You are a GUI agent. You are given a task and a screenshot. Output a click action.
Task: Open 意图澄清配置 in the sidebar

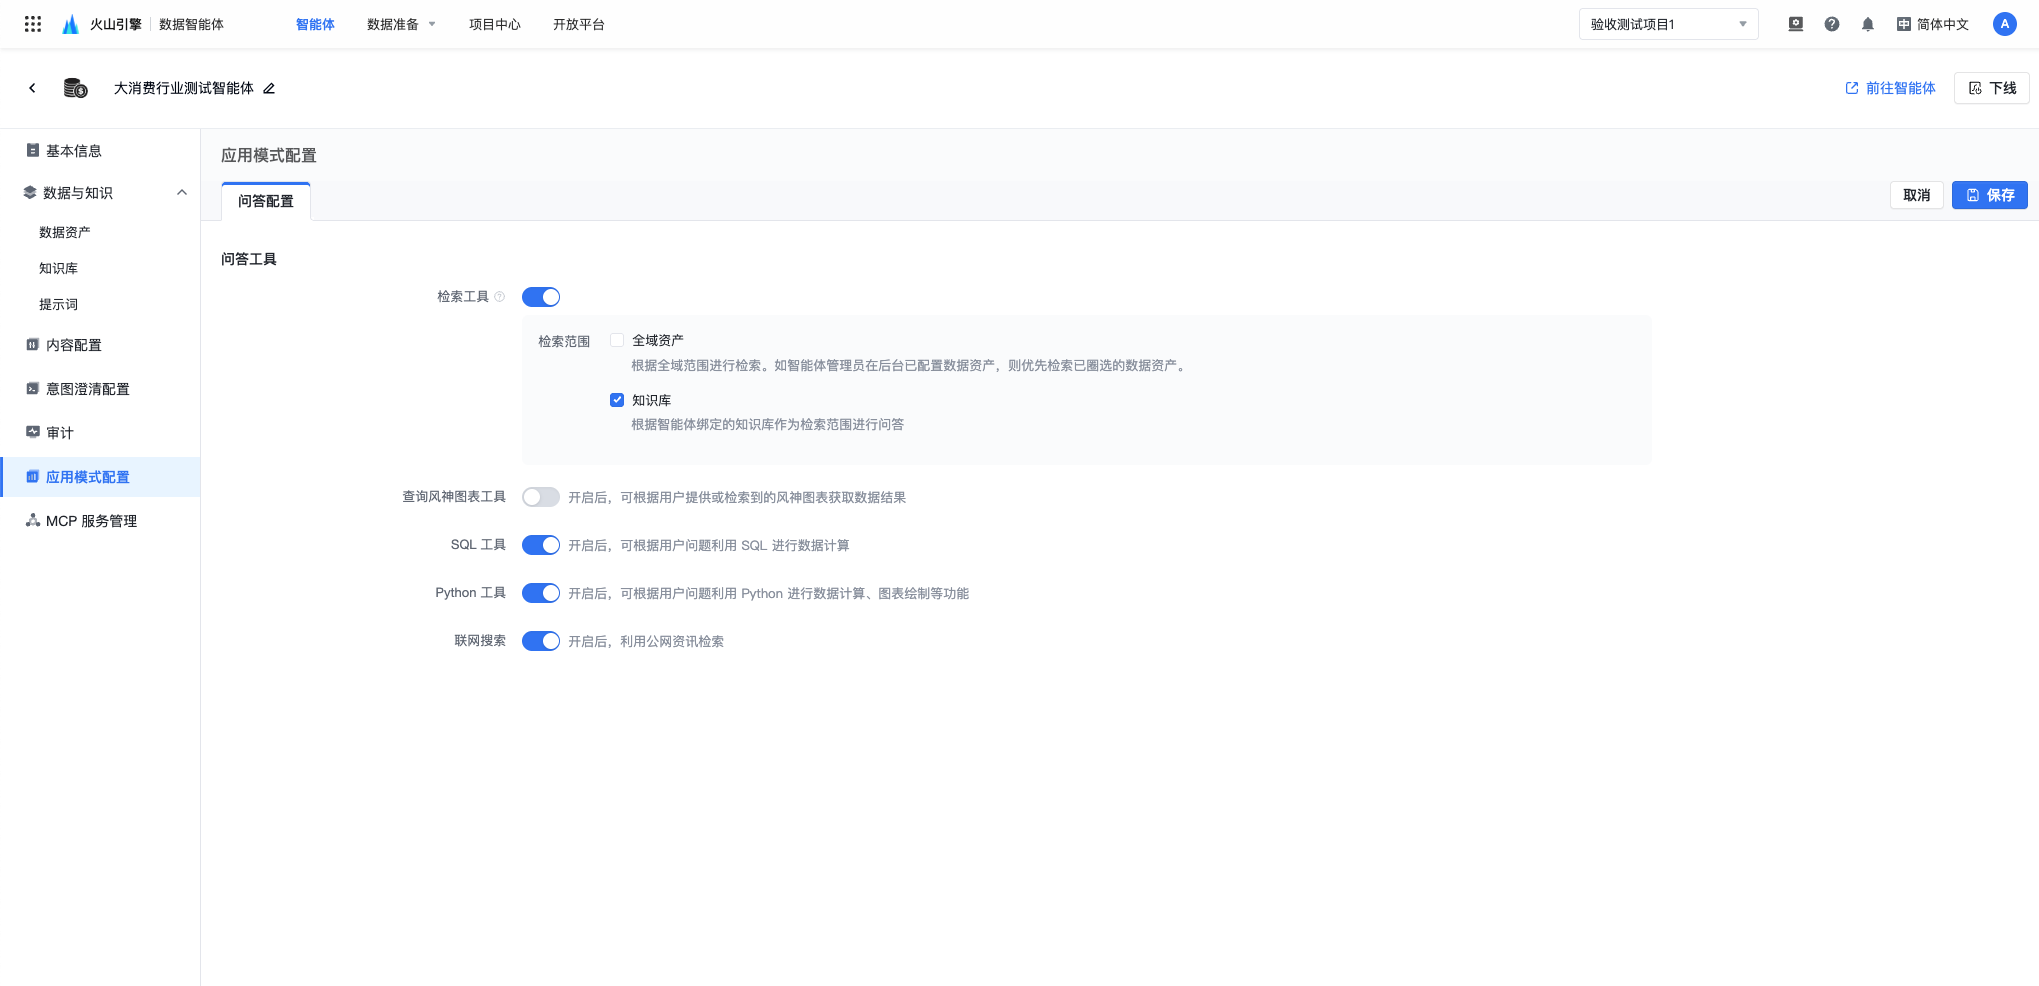pyautogui.click(x=88, y=389)
